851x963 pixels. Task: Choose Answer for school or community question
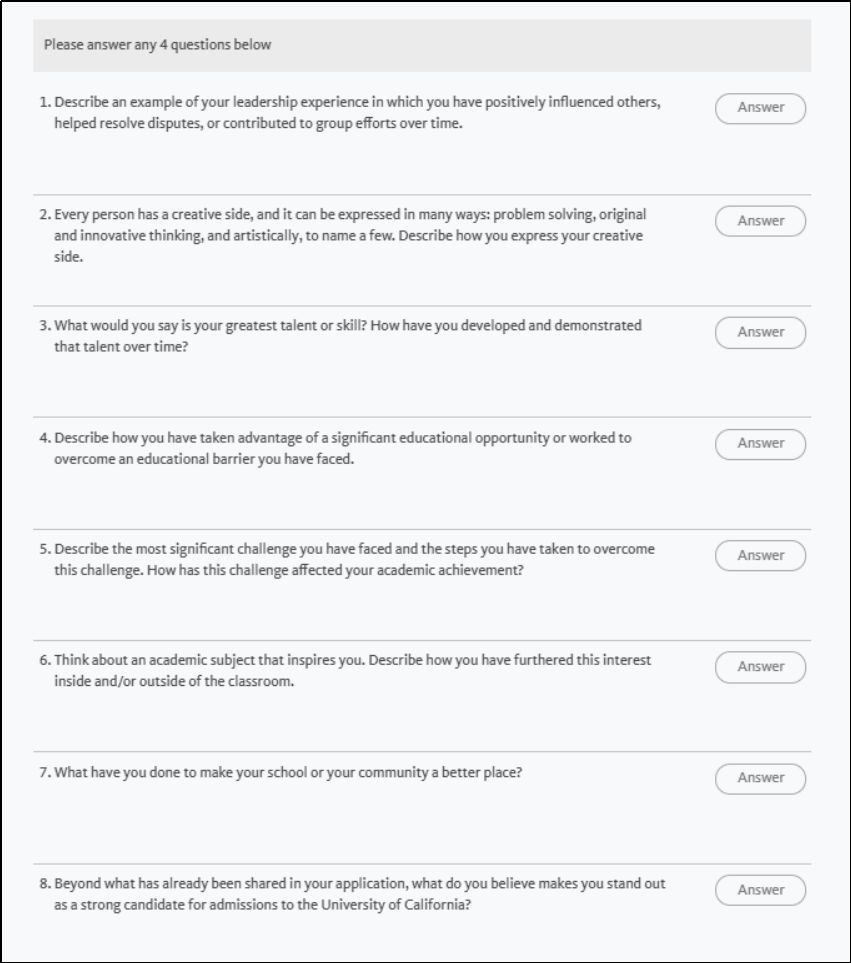point(760,779)
